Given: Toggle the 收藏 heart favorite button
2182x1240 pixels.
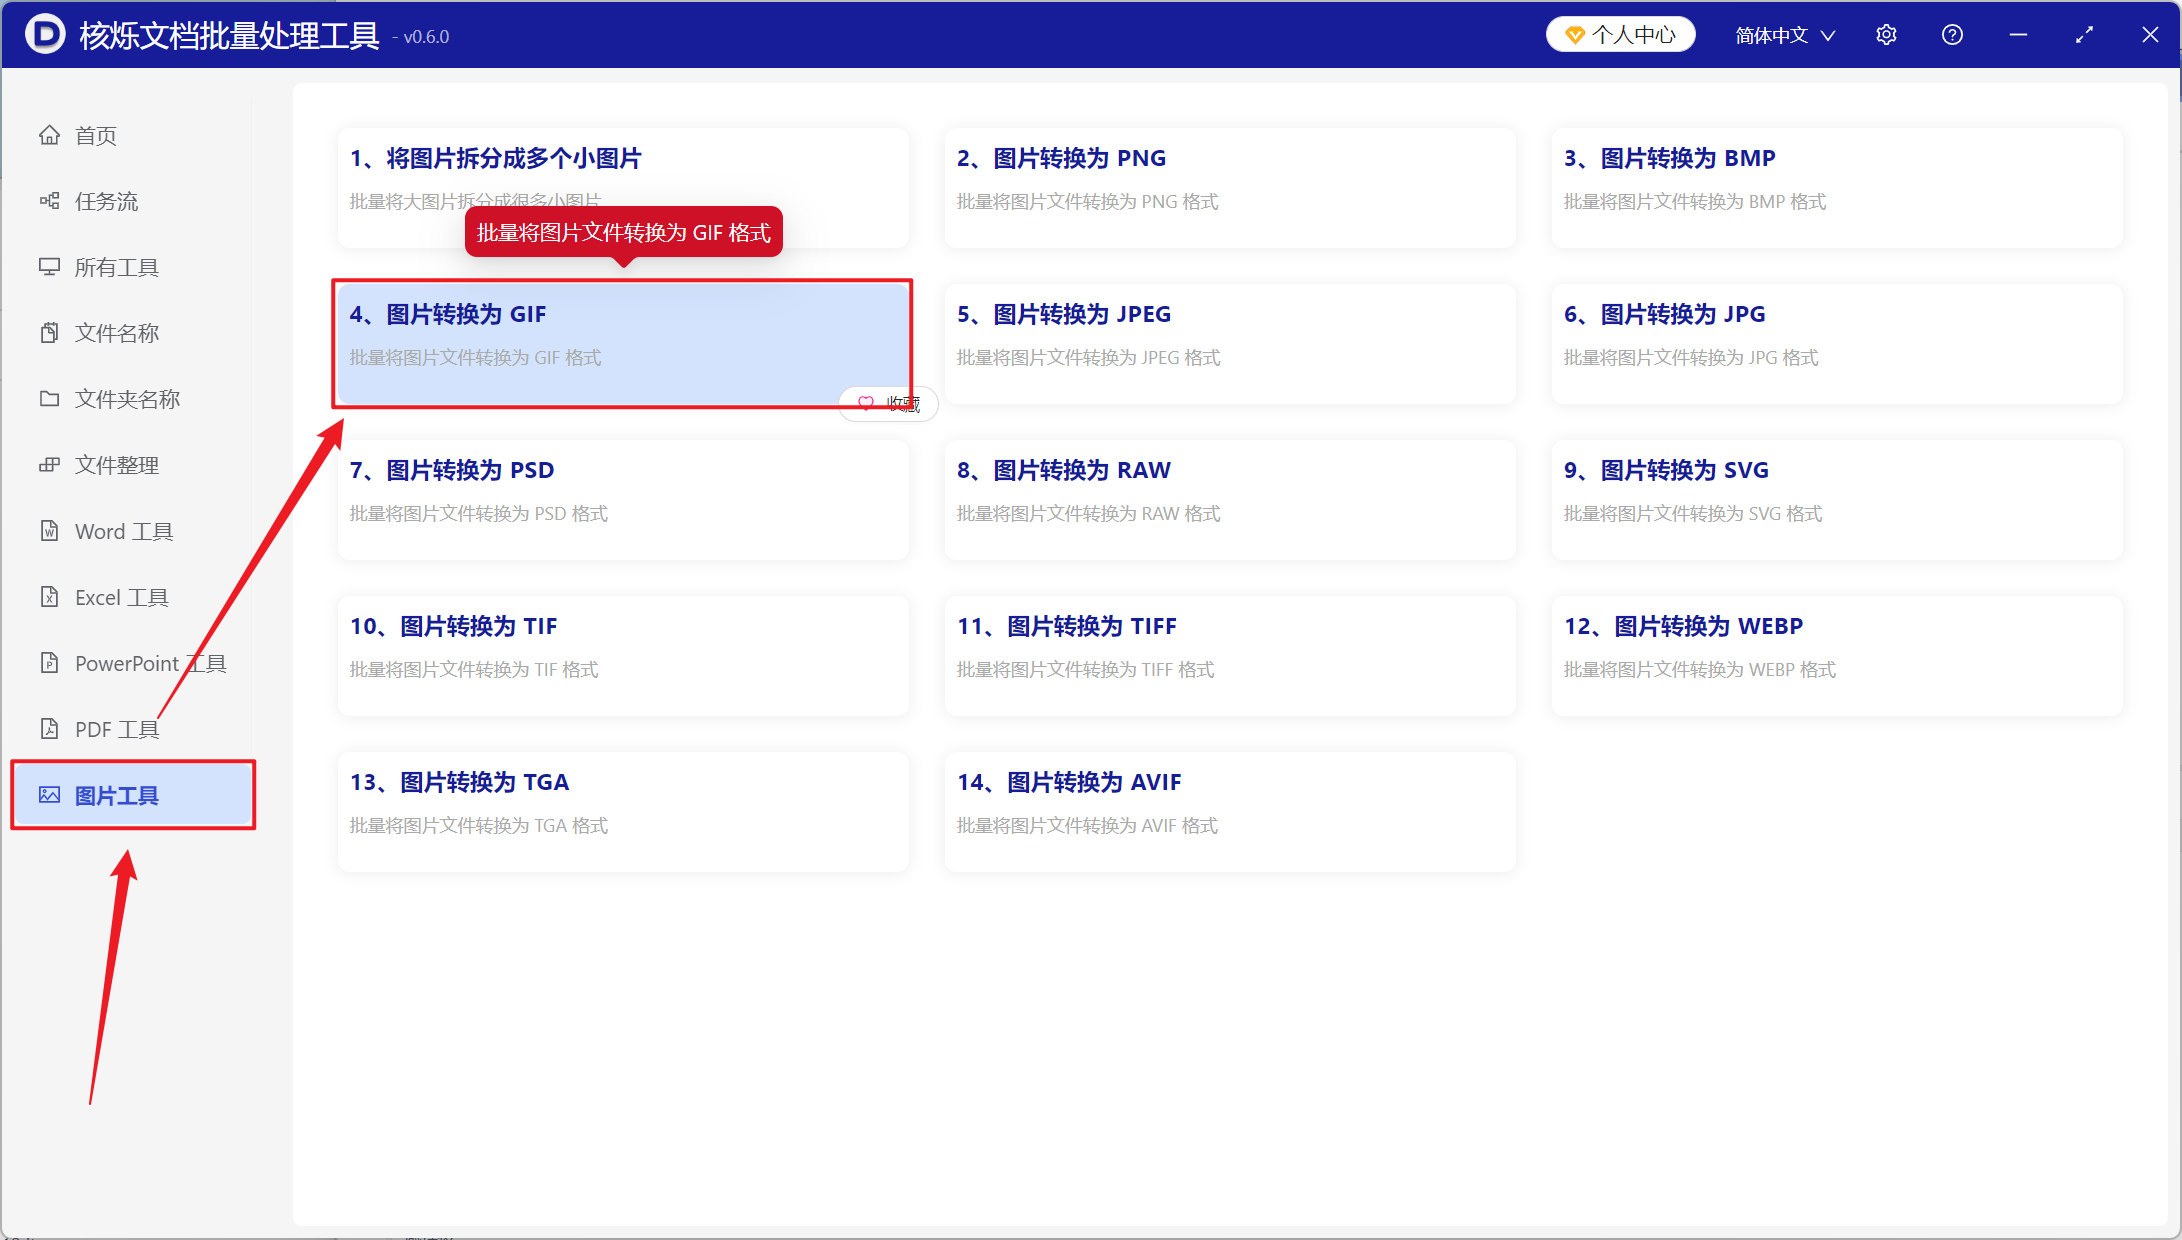Looking at the screenshot, I should pyautogui.click(x=888, y=403).
